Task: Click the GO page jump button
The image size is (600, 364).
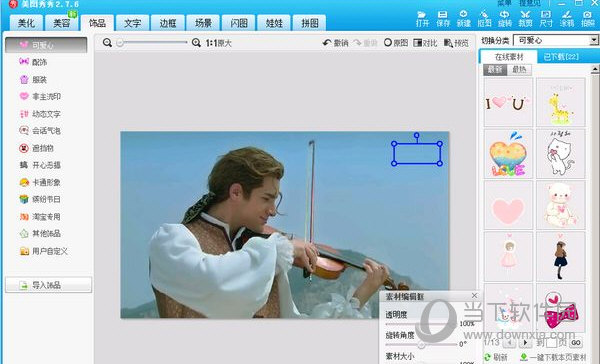Action: tap(576, 343)
